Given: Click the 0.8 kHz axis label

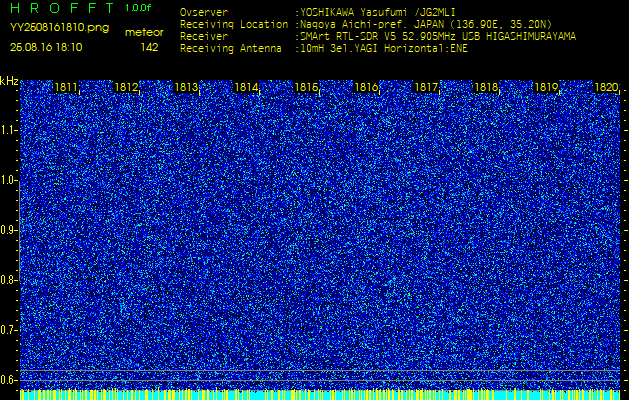Looking at the screenshot, I should coord(9,280).
